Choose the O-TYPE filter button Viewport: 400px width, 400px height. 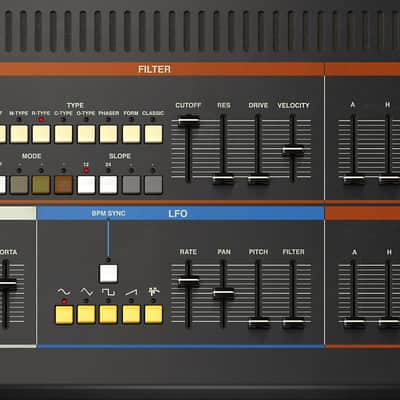(x=86, y=134)
